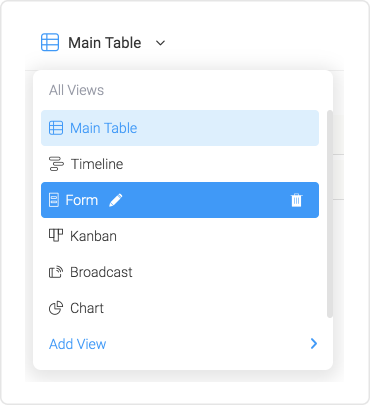
Task: Open the Timeline view
Action: (x=180, y=164)
